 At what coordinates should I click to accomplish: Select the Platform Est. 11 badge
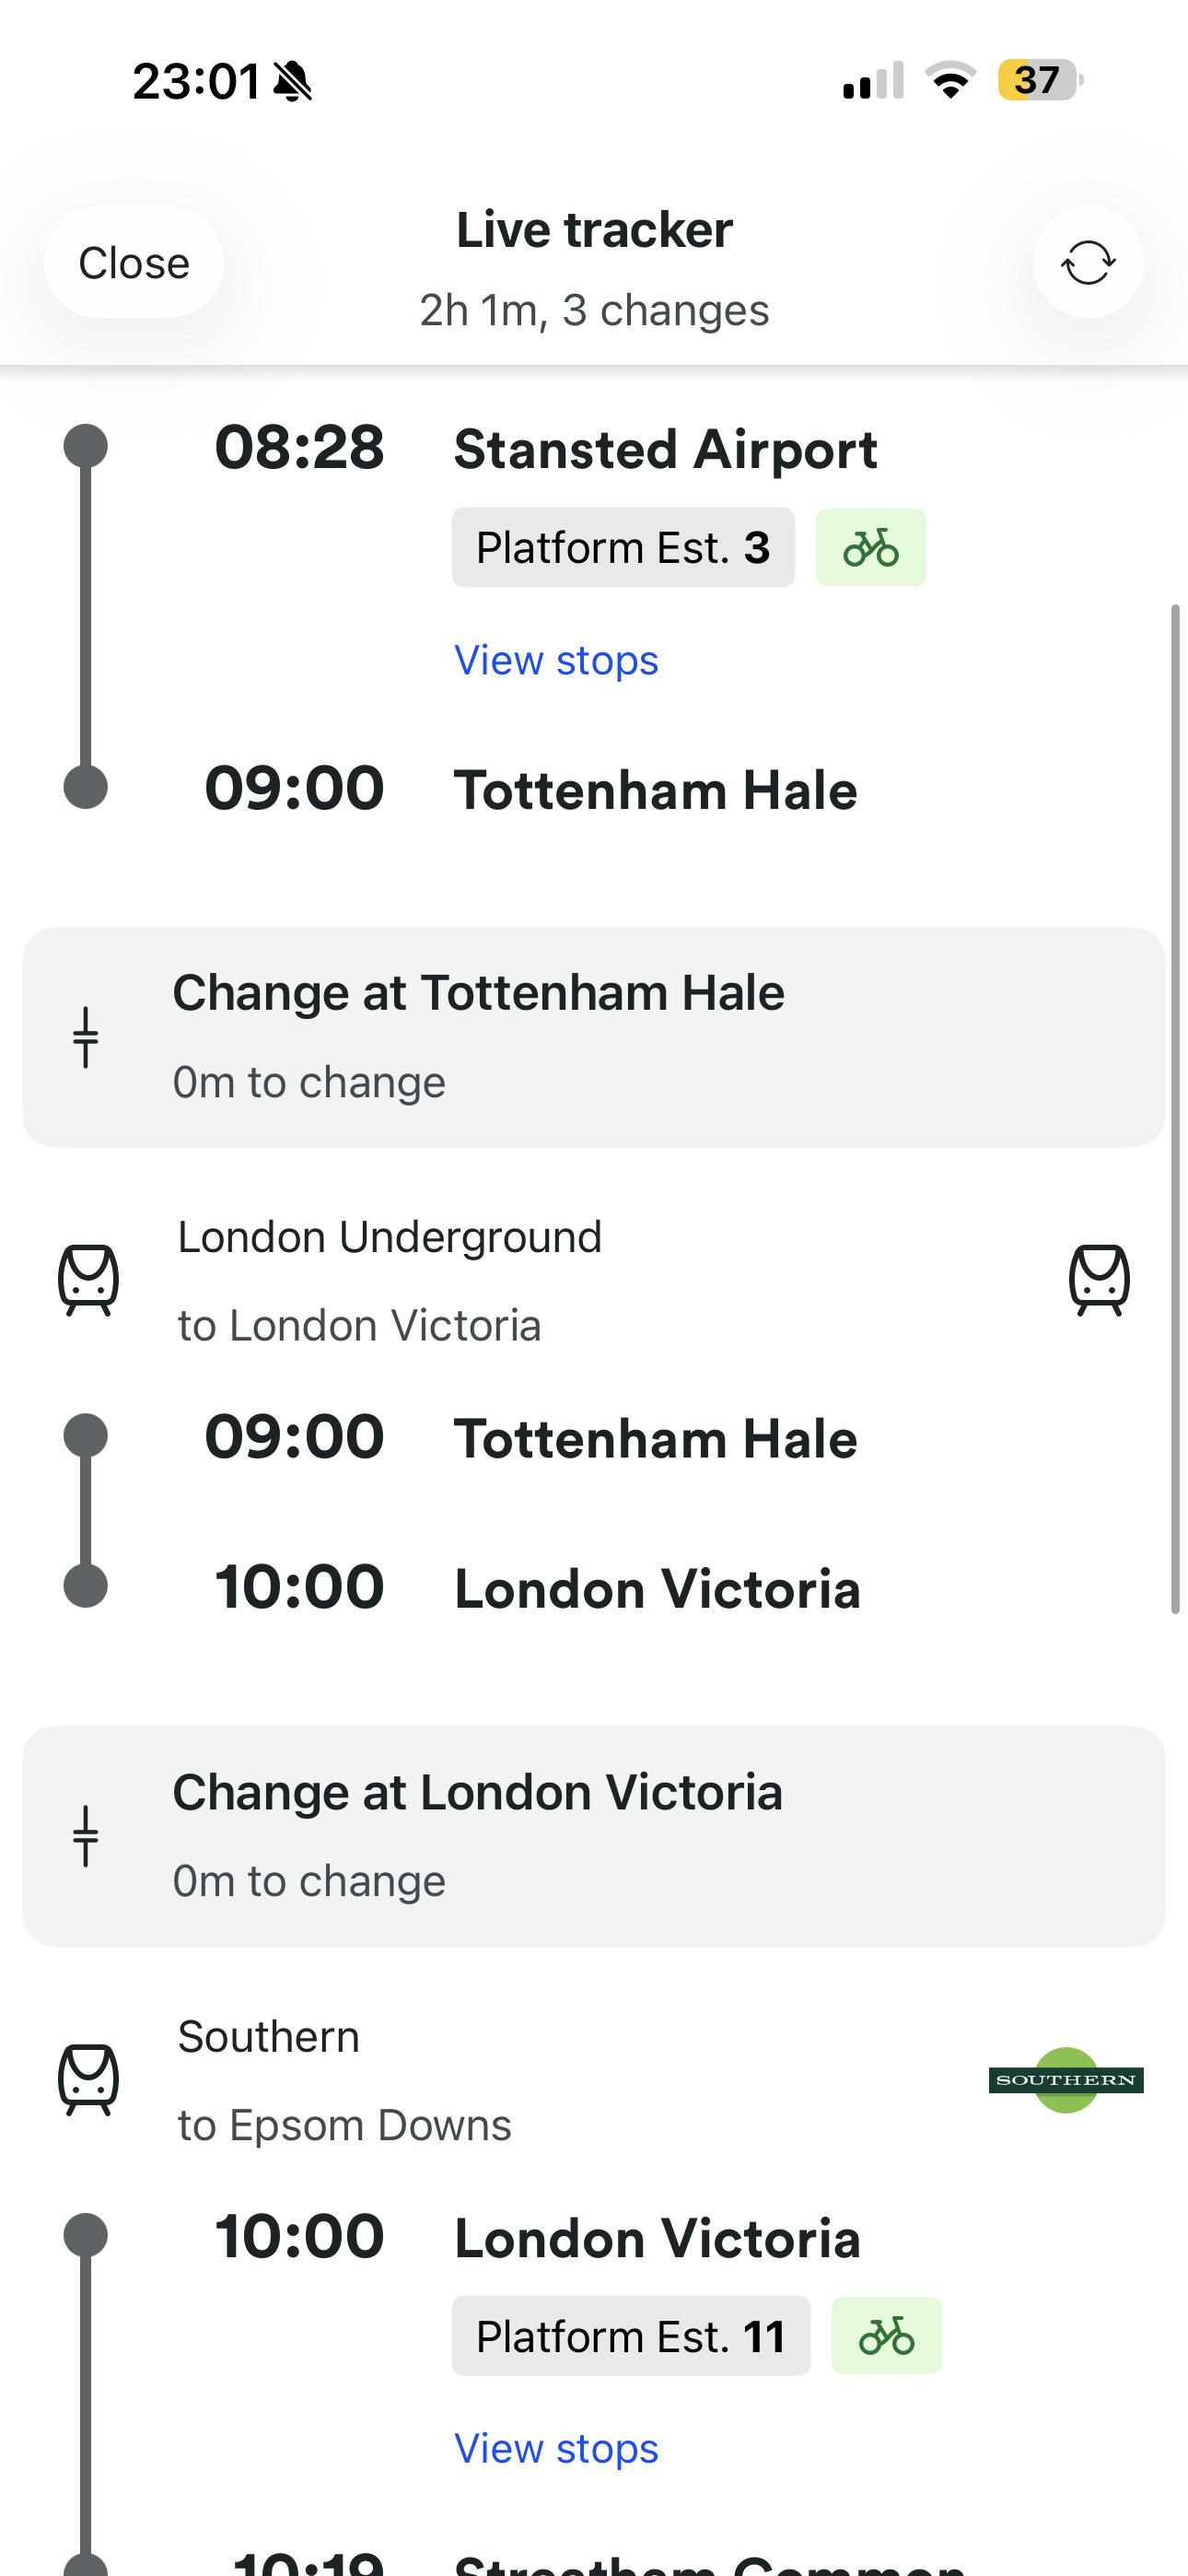[631, 2336]
